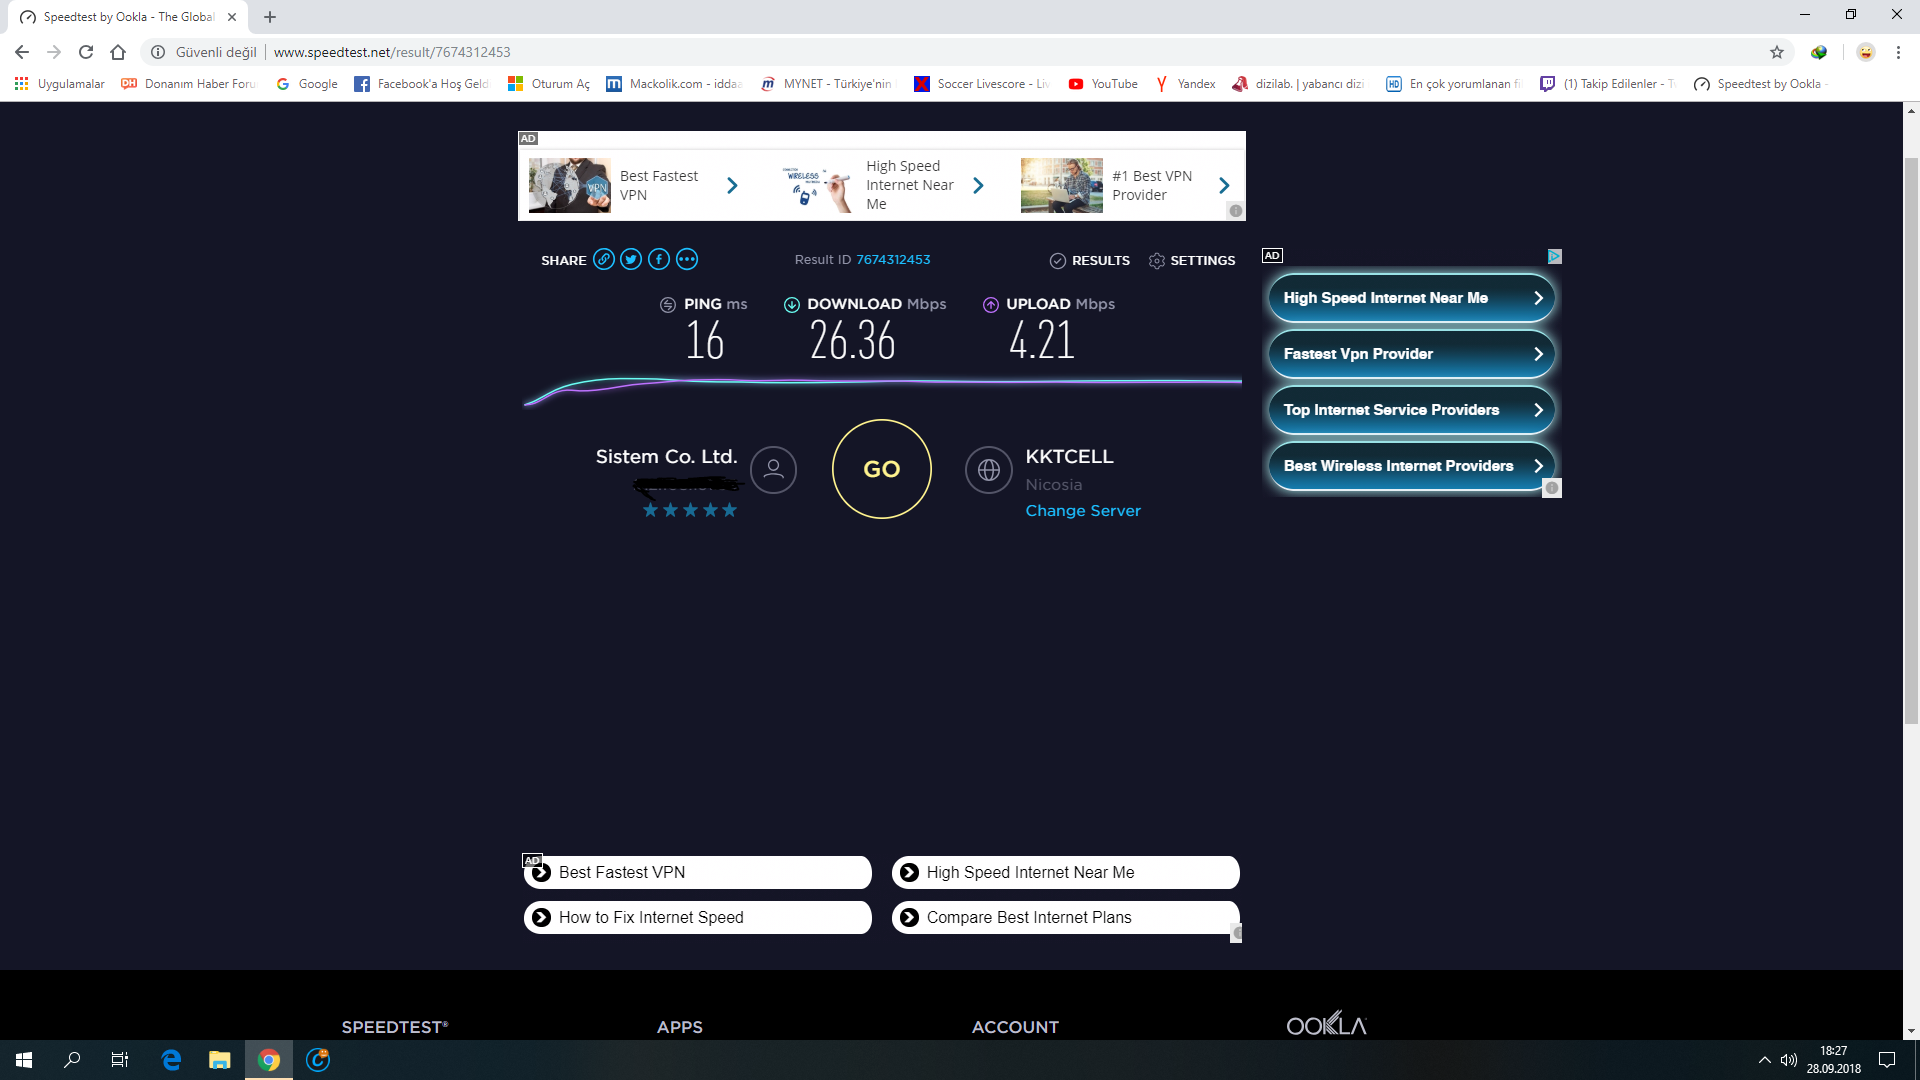Open the Speedtest by Ookla bookmark

click(x=1762, y=84)
